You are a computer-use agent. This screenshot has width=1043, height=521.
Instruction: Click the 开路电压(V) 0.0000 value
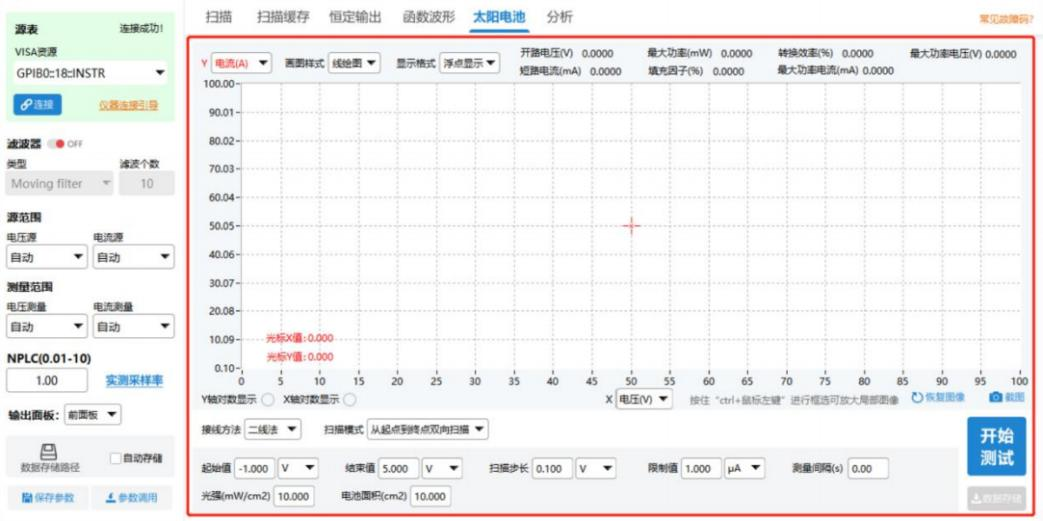(597, 54)
